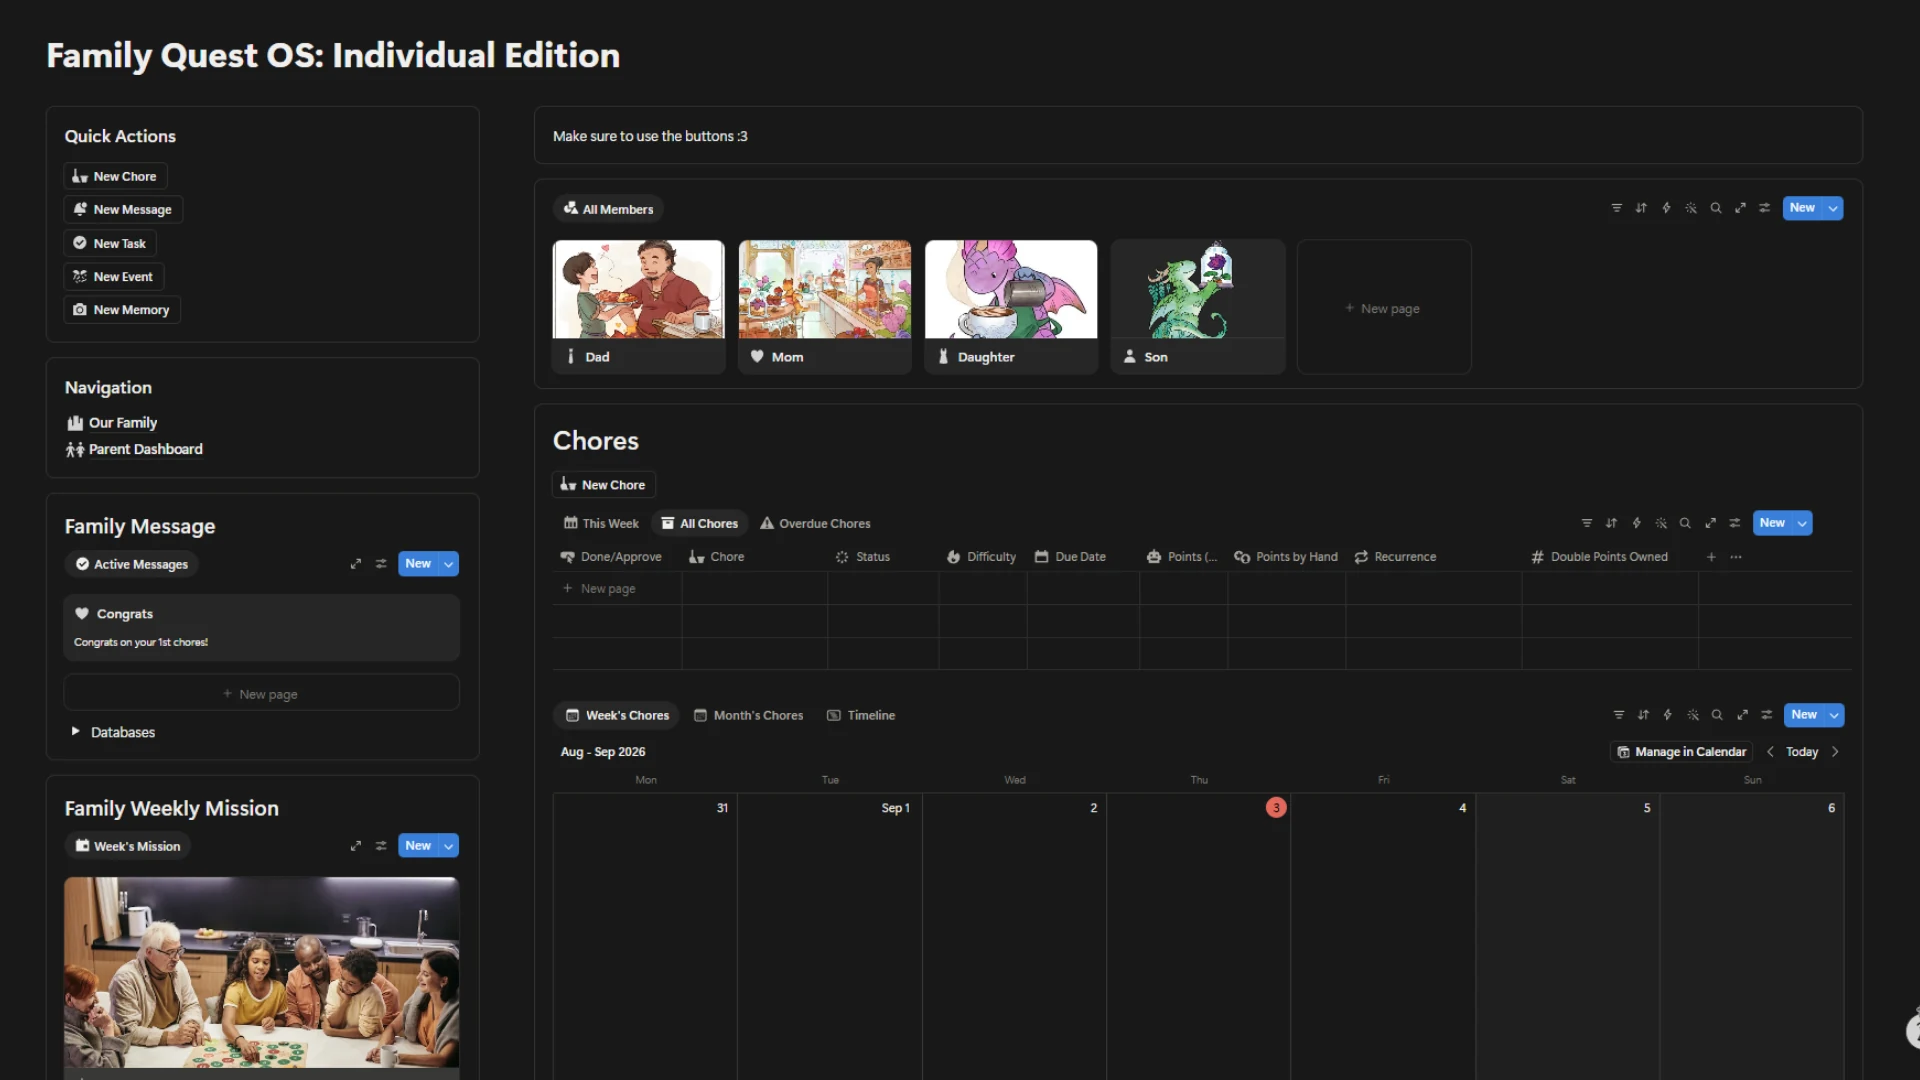1920x1080 pixels.
Task: Switch to Month's Chores tab
Action: [749, 715]
